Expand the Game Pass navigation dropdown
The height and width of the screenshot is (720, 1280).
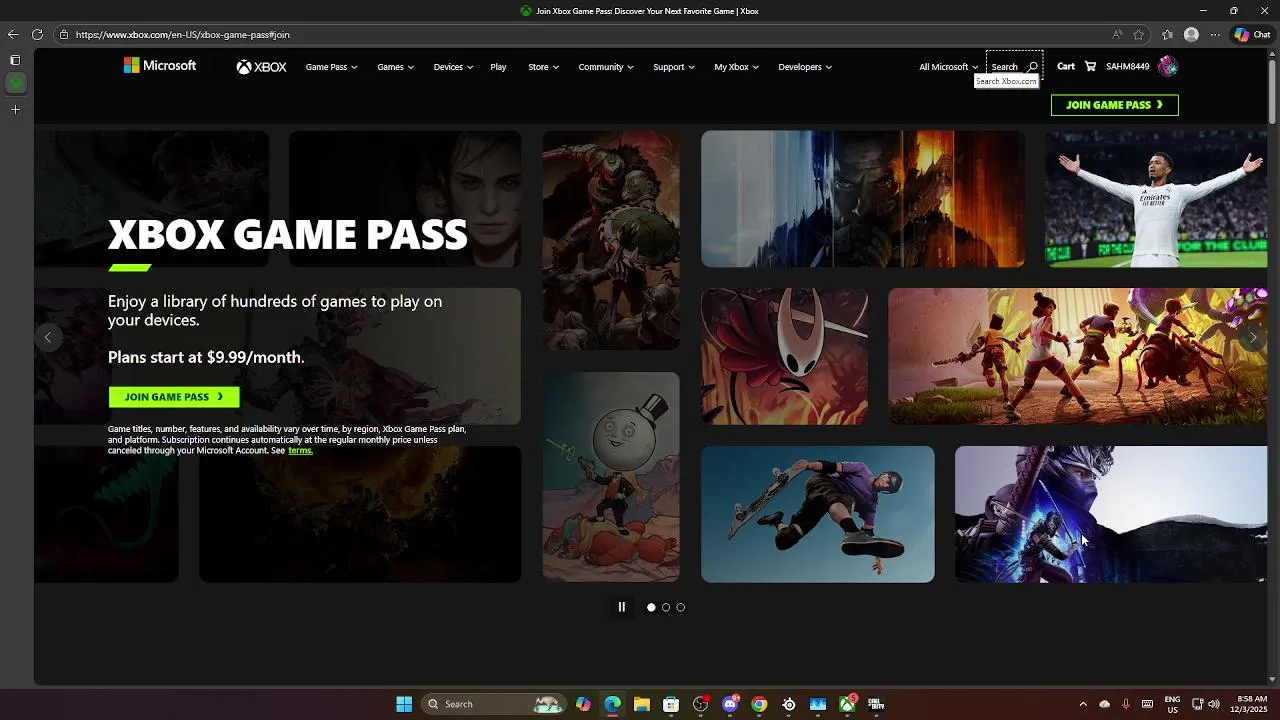point(331,67)
